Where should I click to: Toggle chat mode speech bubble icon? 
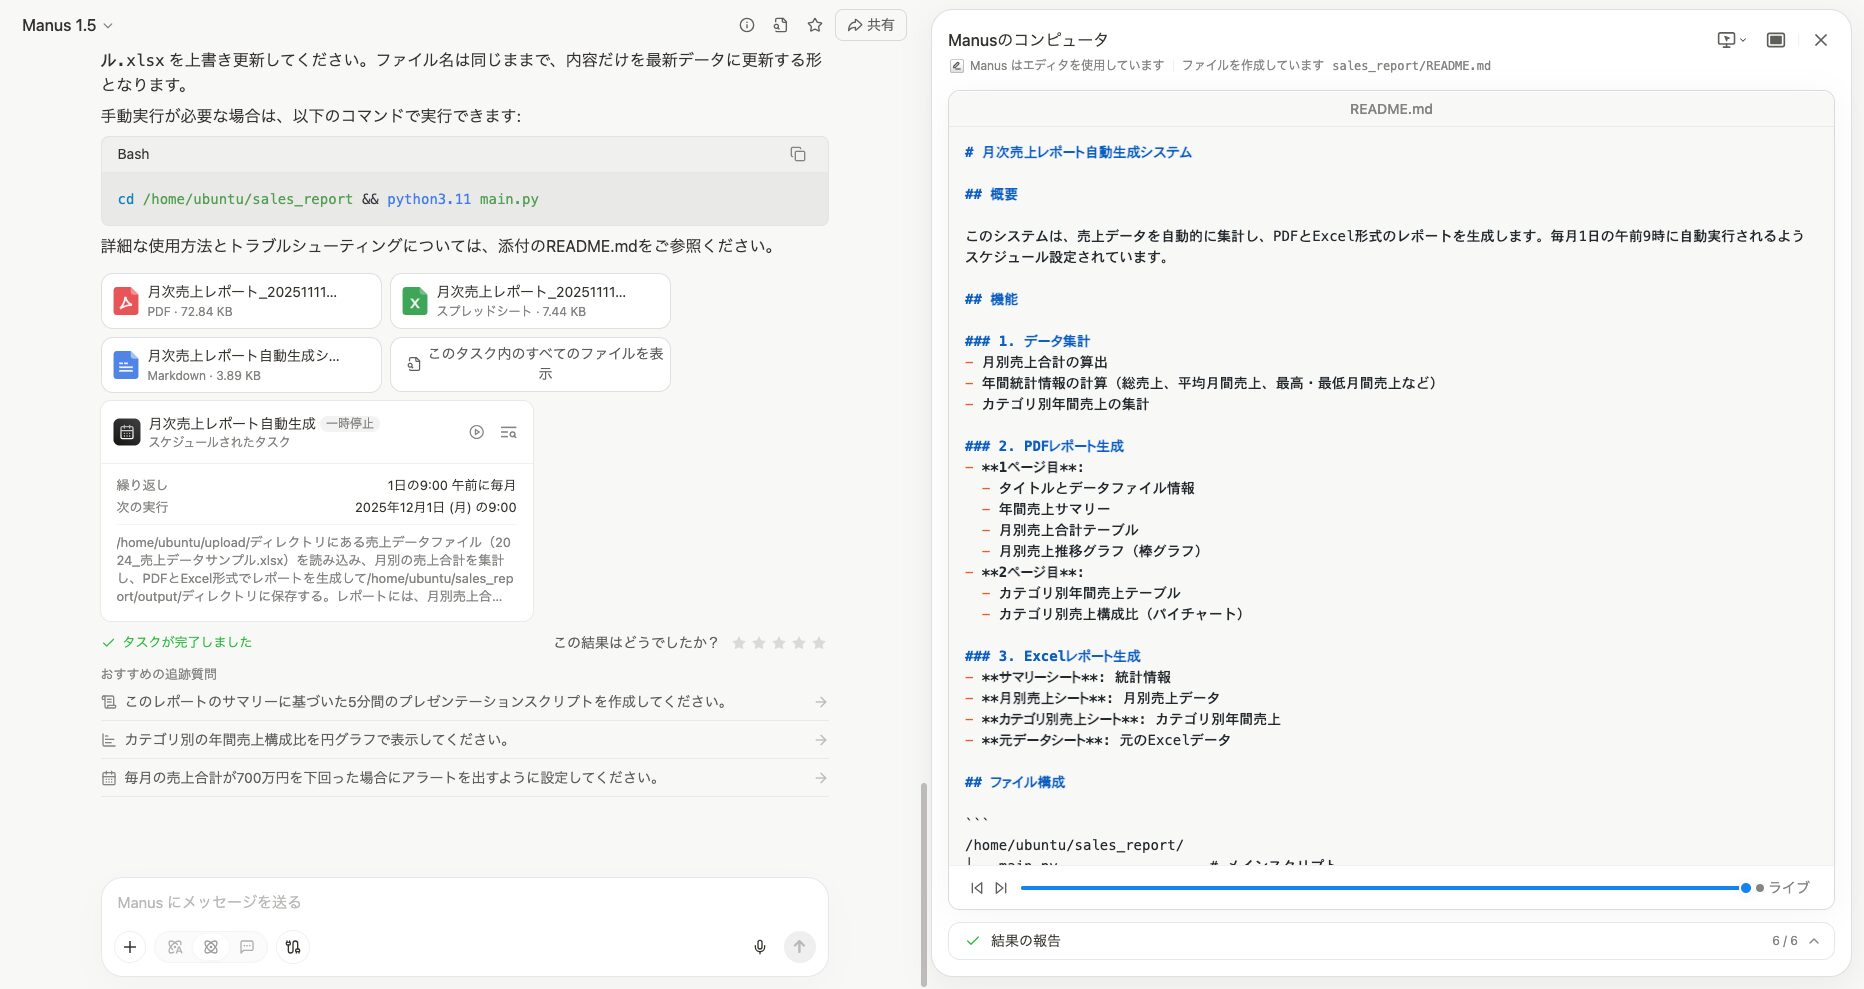(x=247, y=947)
